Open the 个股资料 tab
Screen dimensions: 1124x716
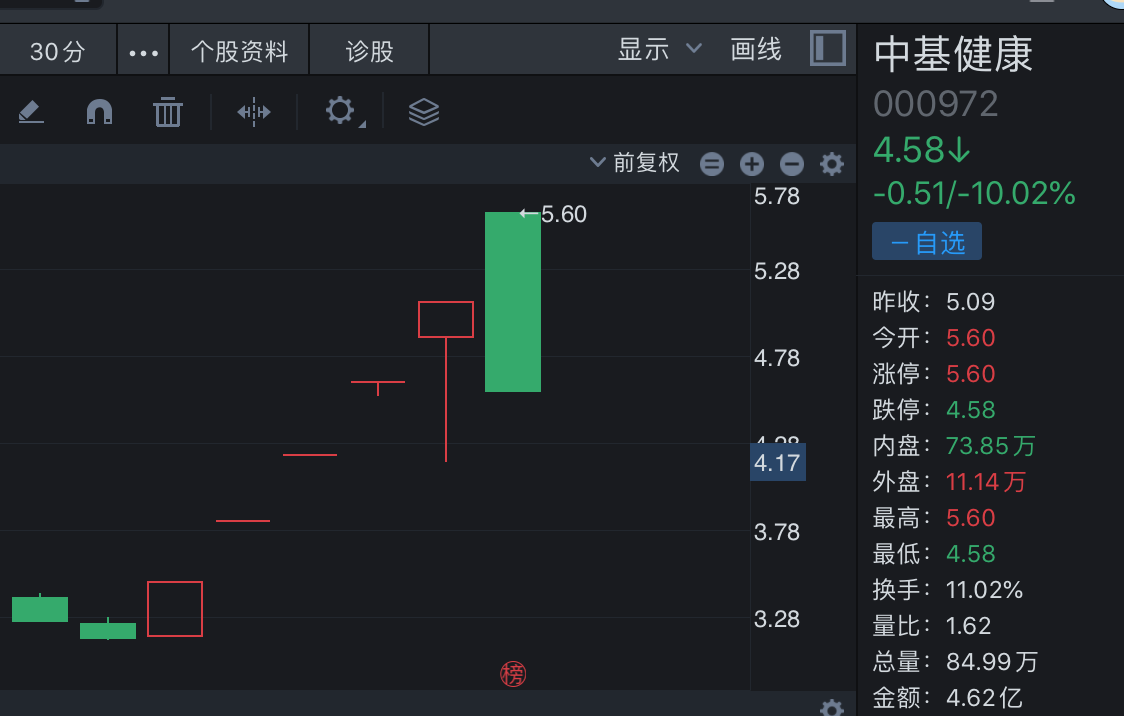click(239, 51)
